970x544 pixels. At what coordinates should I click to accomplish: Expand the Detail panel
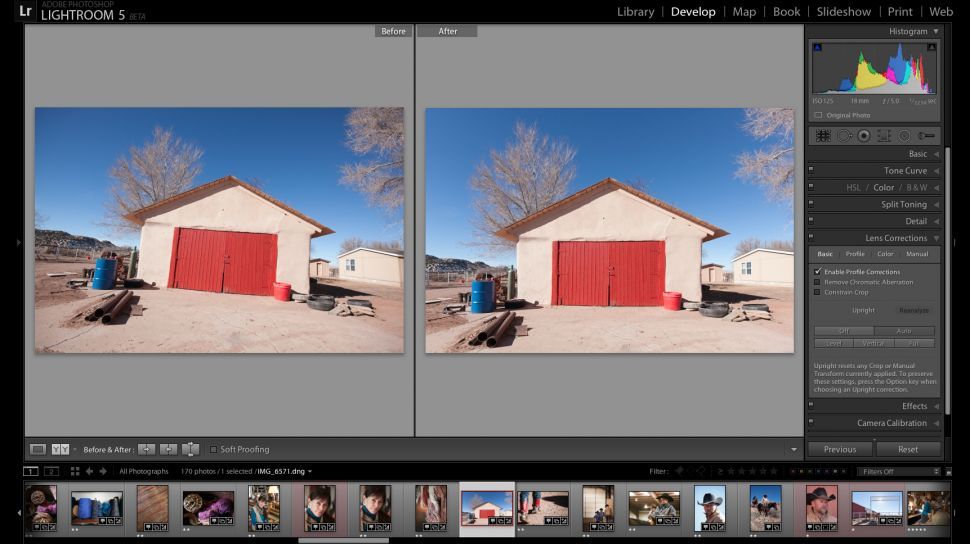tap(936, 221)
